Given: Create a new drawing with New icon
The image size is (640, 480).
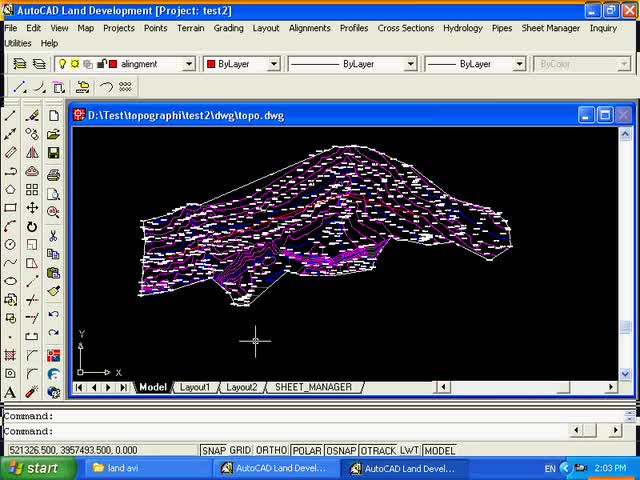Looking at the screenshot, I should coord(53,116).
